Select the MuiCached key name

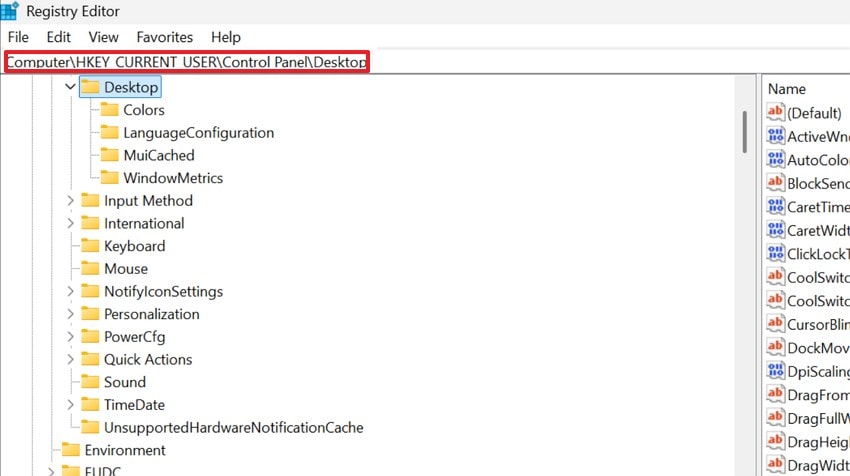coord(159,156)
